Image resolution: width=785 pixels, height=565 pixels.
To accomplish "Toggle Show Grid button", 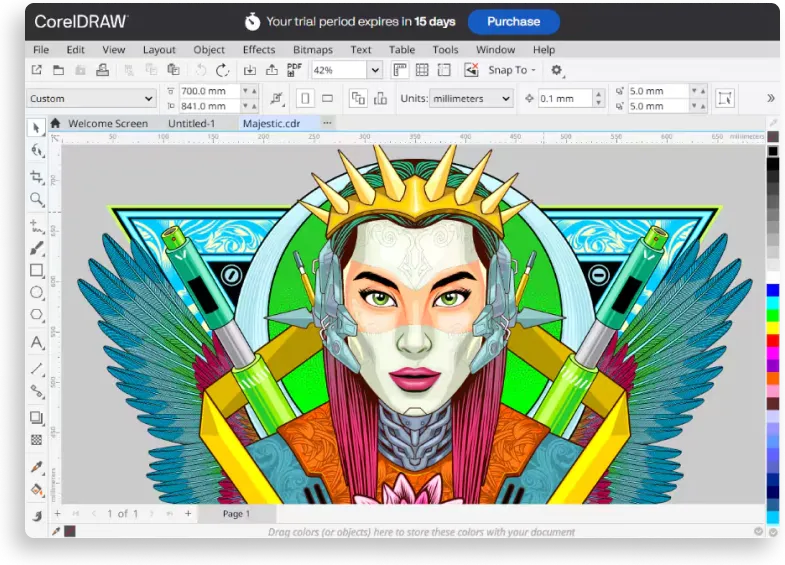I will [422, 70].
